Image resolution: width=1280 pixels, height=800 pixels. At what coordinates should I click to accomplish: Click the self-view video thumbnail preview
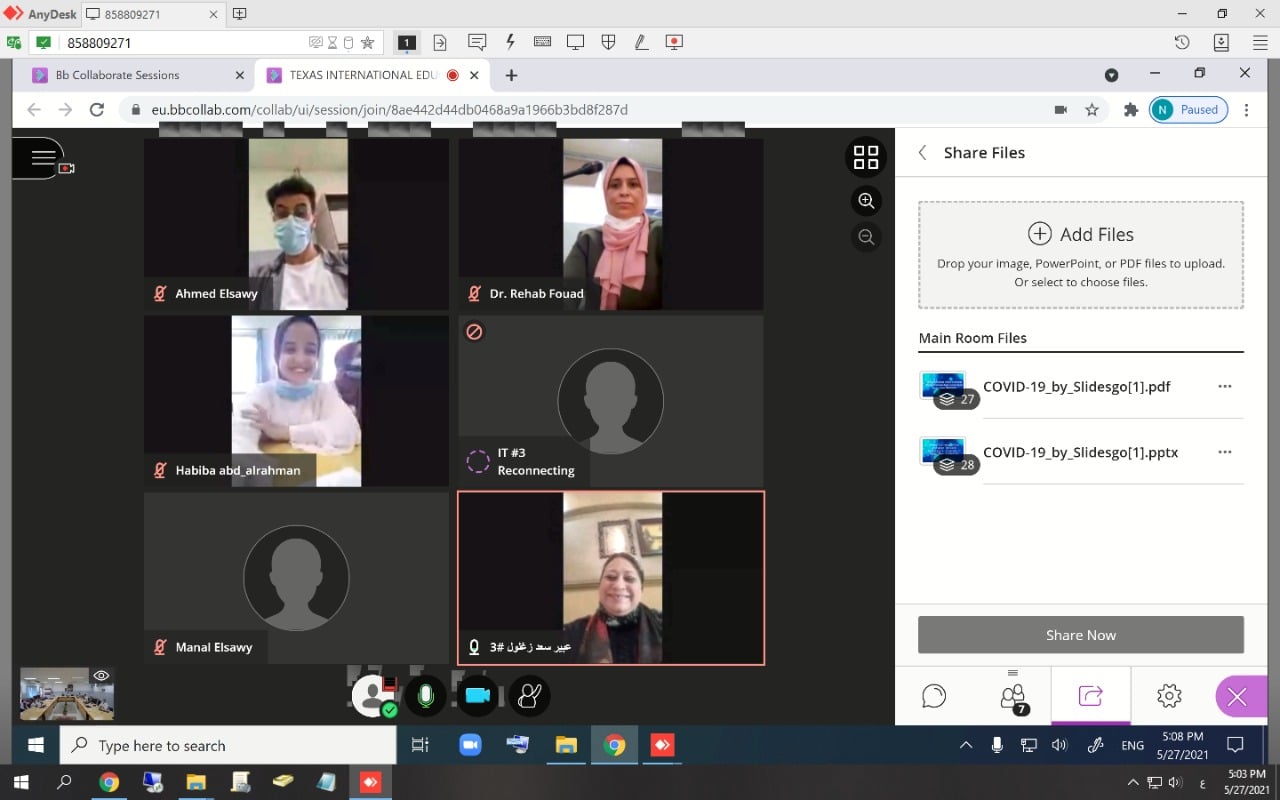67,694
